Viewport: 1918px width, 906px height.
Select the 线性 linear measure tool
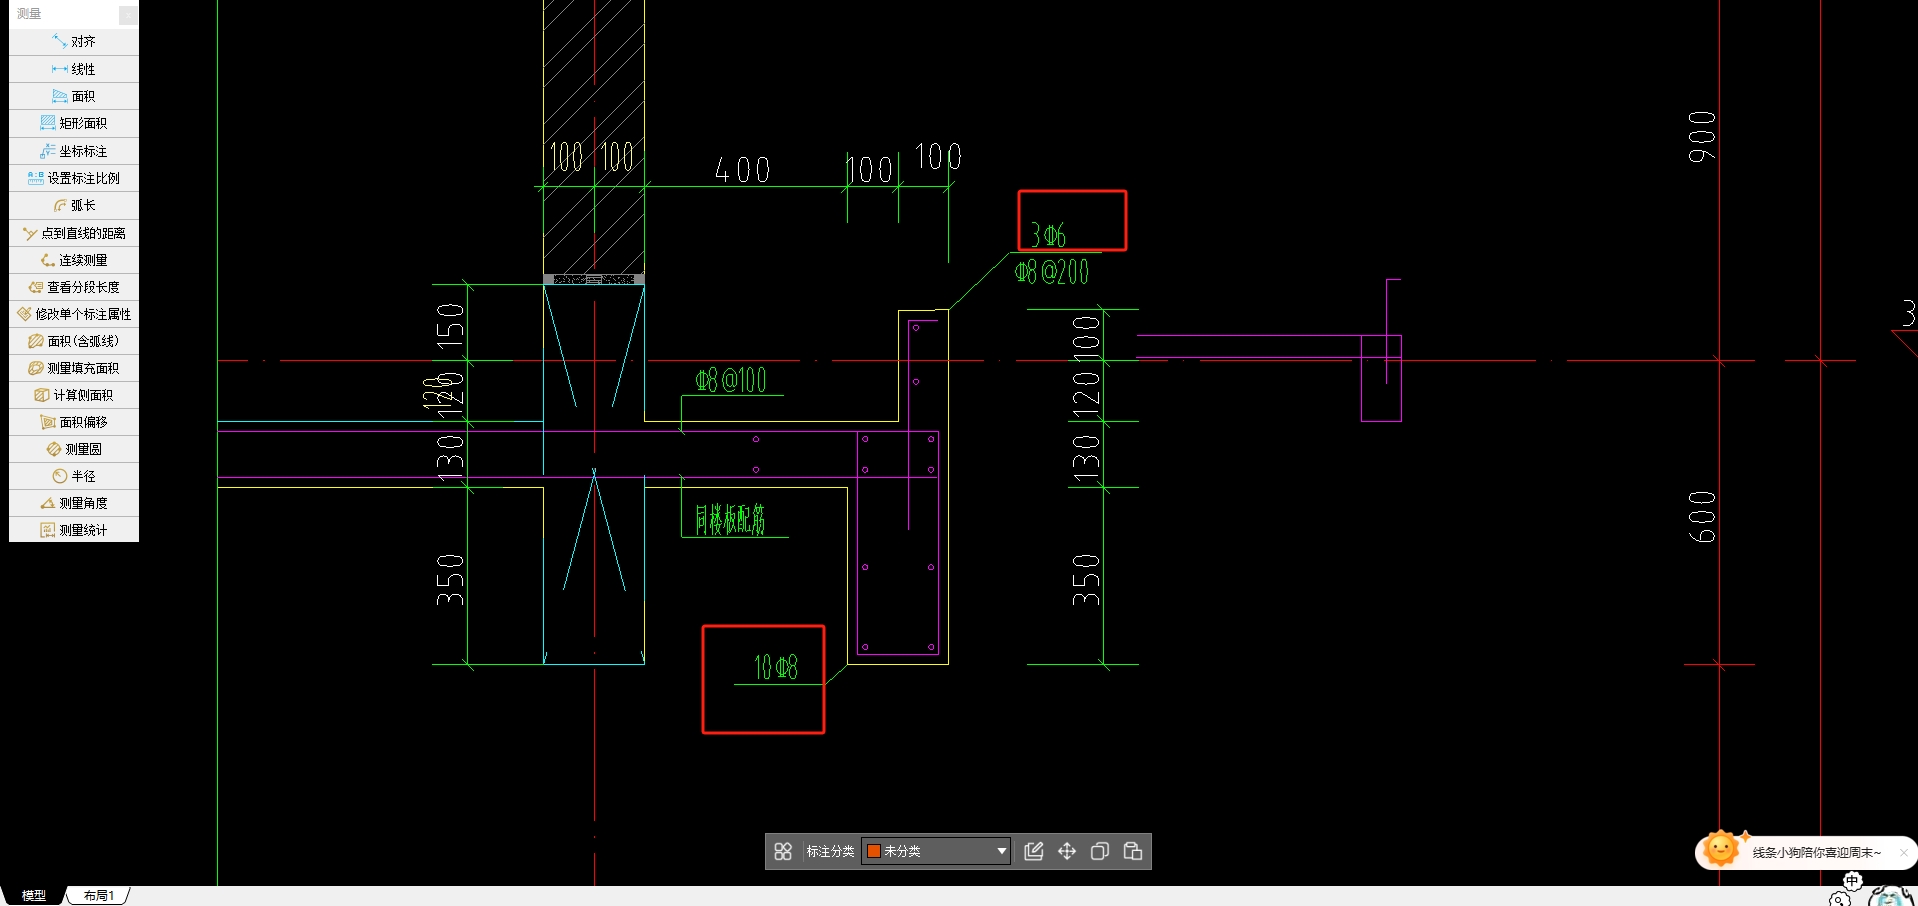[74, 69]
